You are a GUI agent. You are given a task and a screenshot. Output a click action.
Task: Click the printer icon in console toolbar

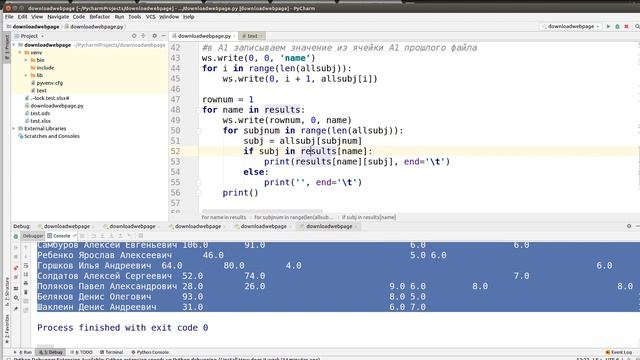(26, 283)
